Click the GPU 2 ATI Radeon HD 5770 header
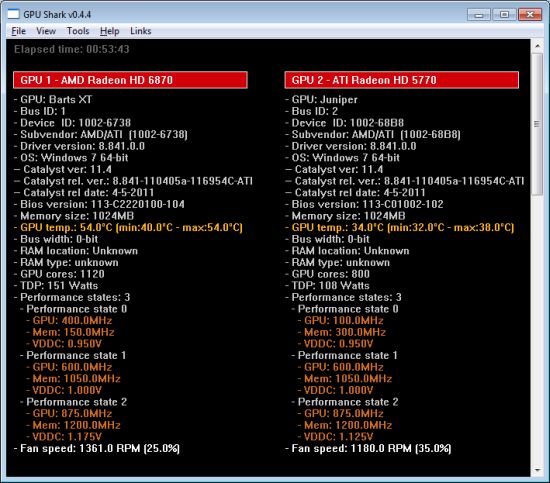 tap(402, 80)
